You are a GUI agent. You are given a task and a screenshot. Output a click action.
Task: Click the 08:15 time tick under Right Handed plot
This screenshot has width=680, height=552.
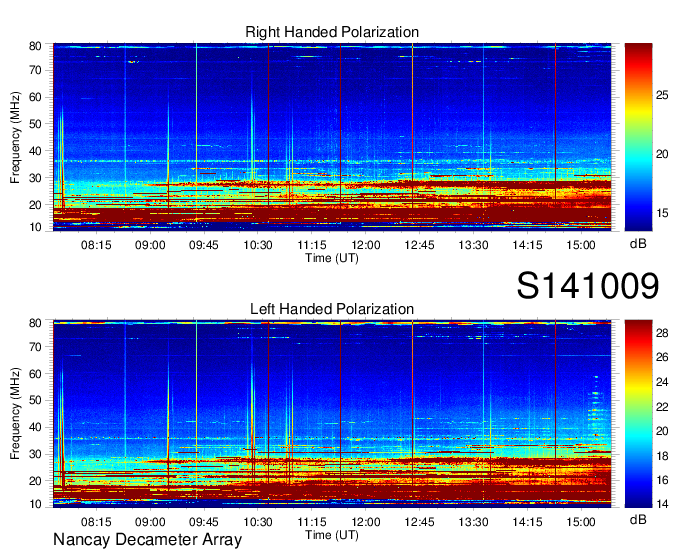tap(96, 245)
